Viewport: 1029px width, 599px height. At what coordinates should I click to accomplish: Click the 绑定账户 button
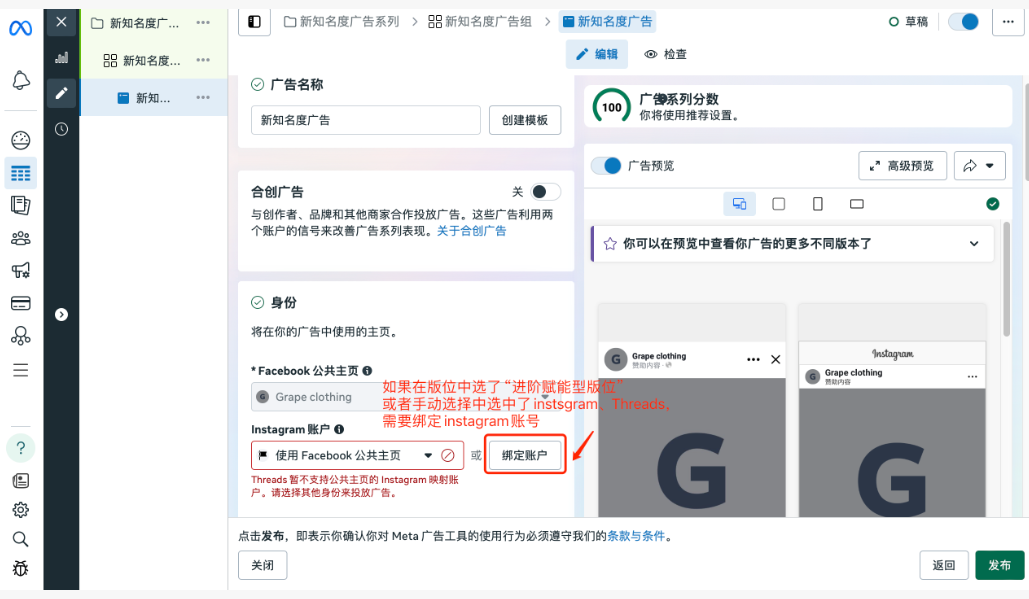(x=525, y=455)
